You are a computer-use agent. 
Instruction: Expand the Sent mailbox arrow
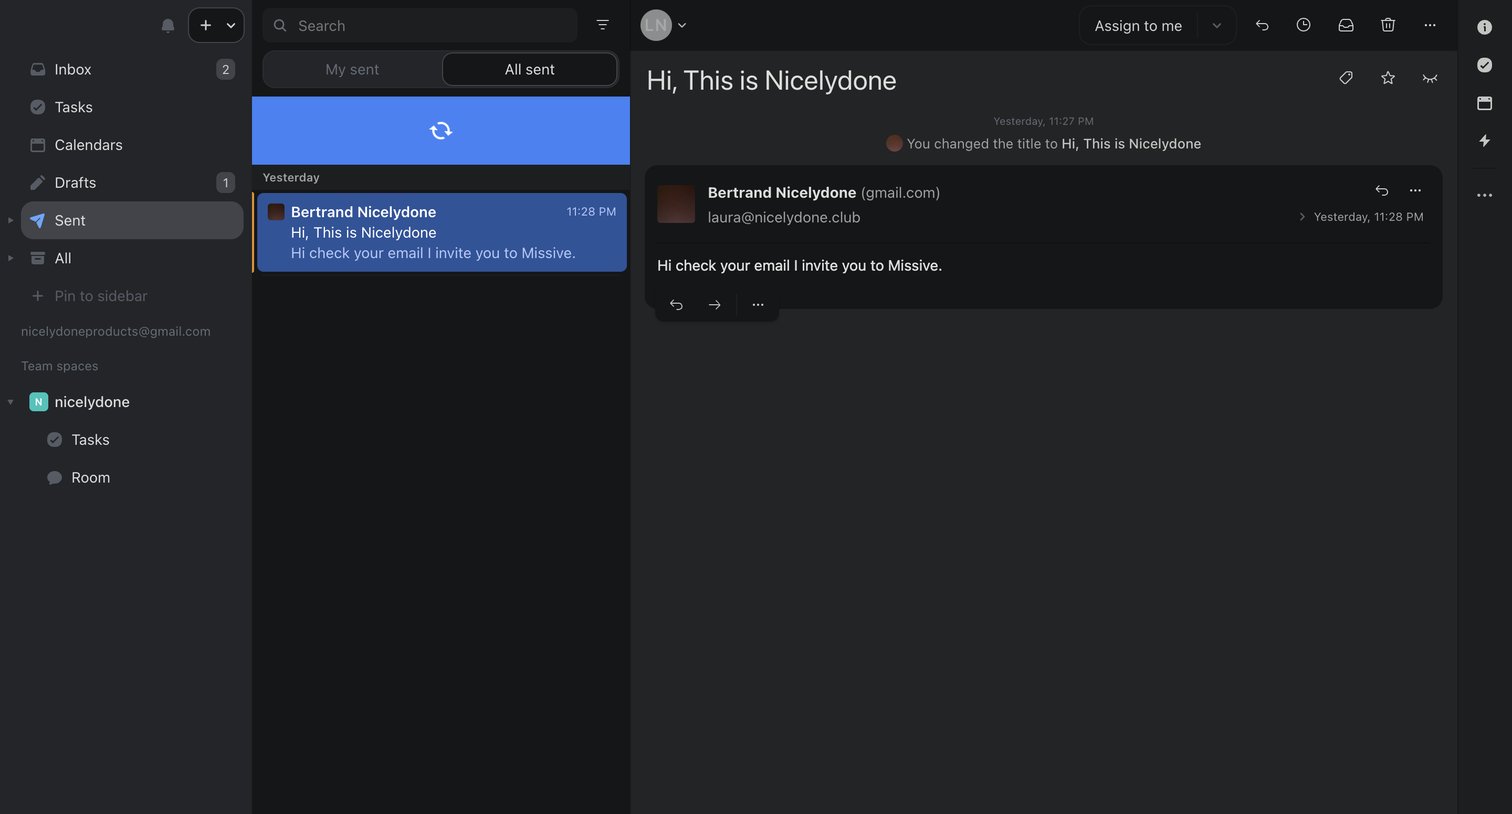[x=11, y=220]
